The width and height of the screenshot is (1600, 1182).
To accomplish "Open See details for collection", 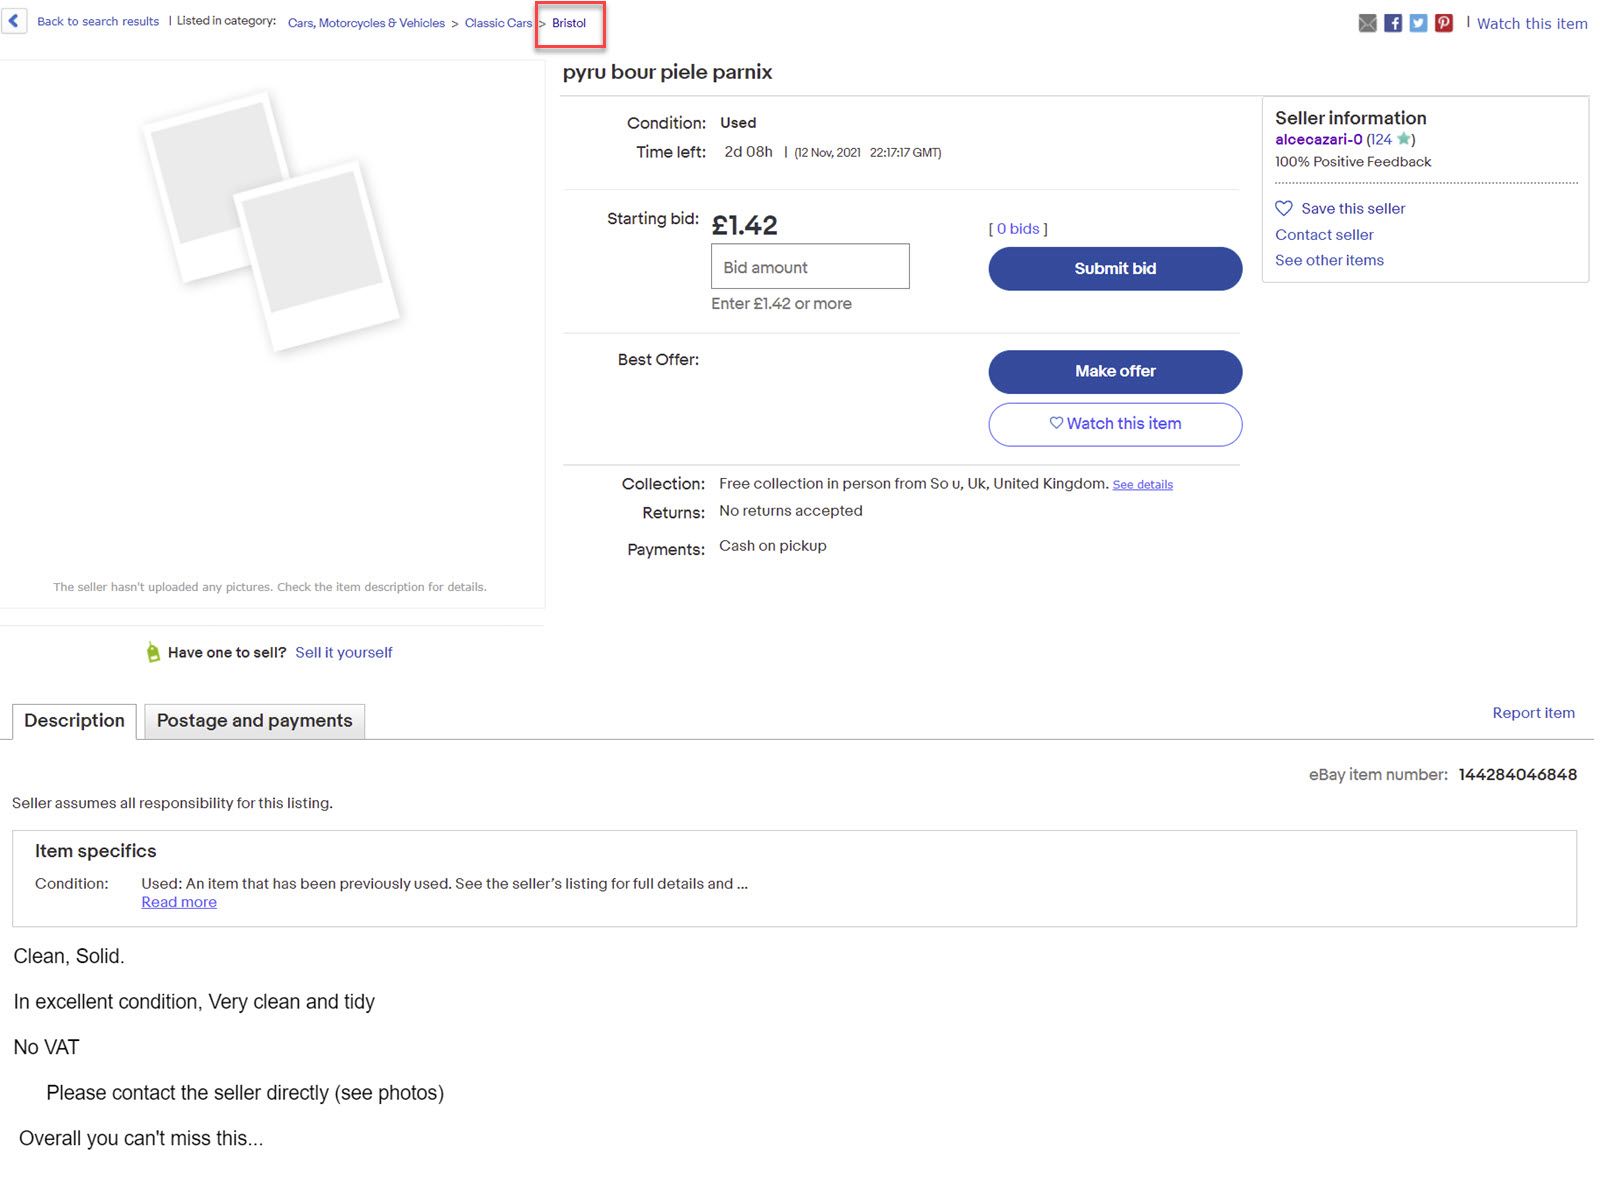I will (1142, 485).
